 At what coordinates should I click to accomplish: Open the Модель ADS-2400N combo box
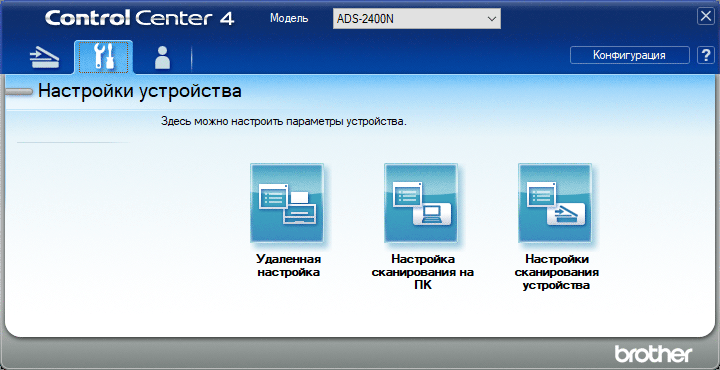click(x=416, y=19)
